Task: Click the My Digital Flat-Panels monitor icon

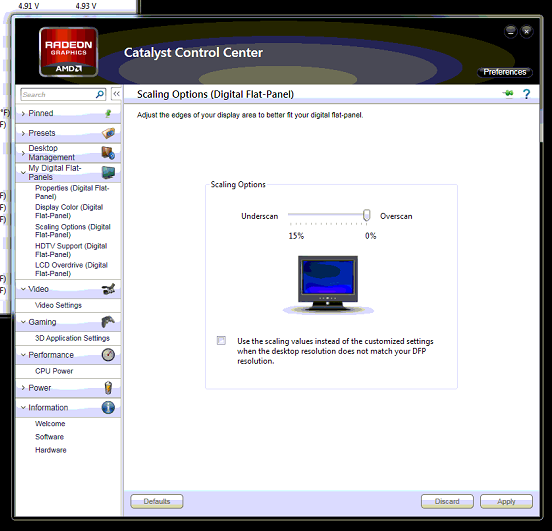Action: click(108, 173)
